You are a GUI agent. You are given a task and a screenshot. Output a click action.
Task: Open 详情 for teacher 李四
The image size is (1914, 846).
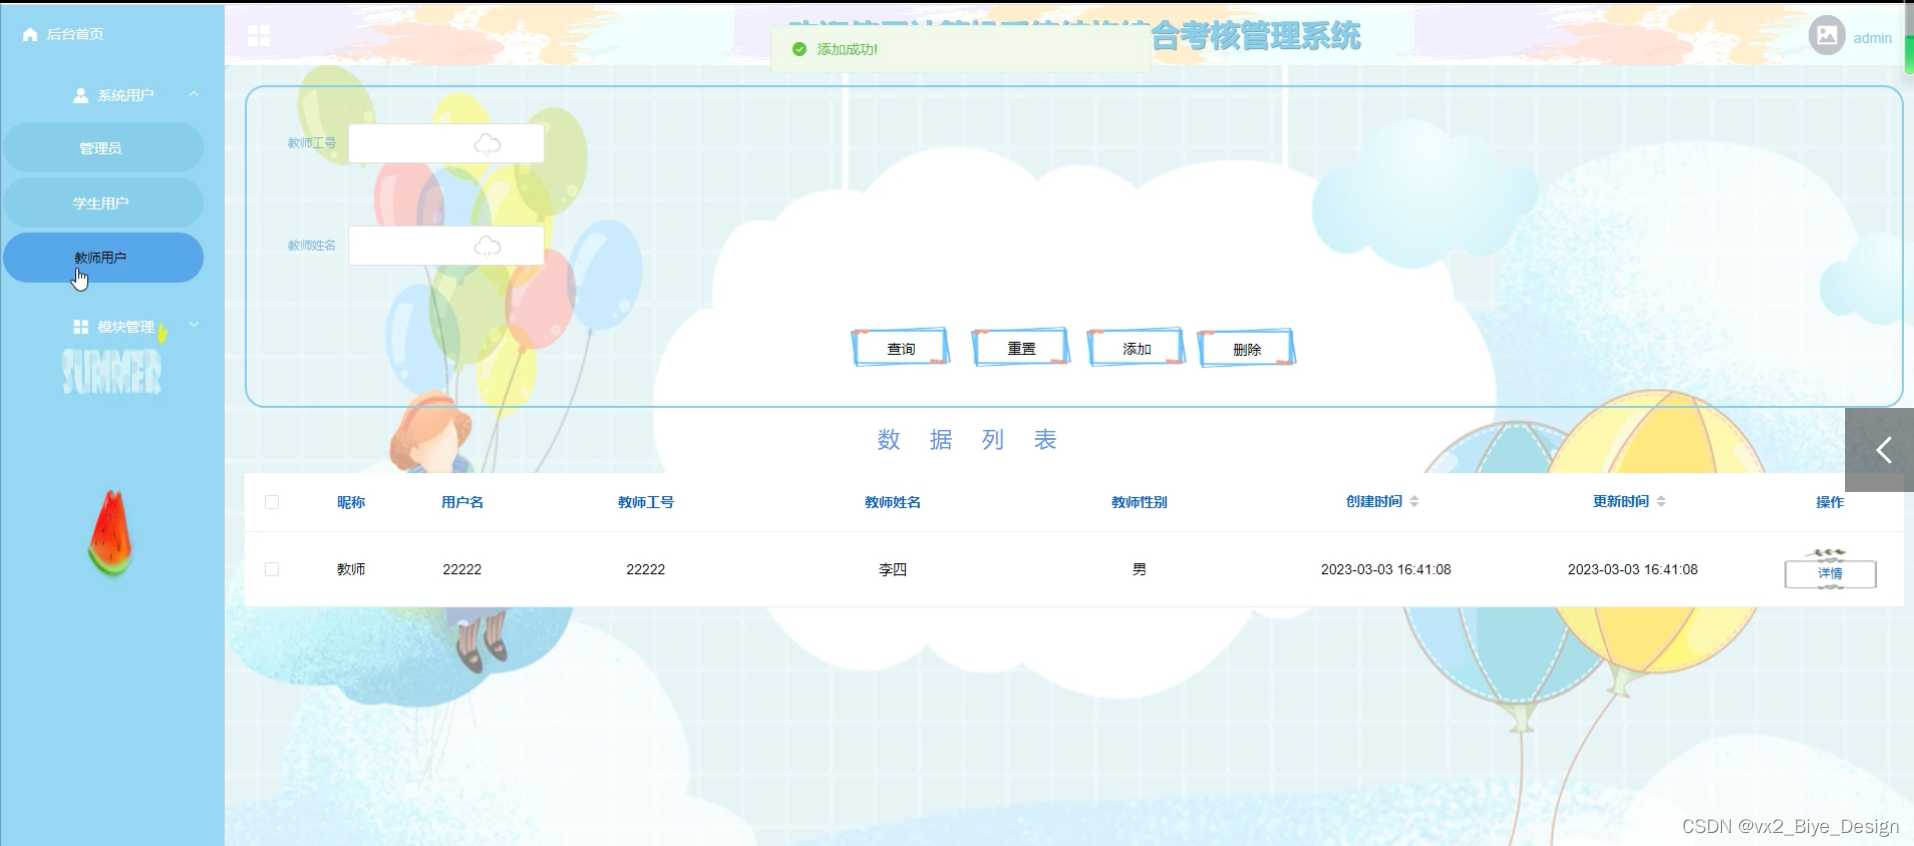coord(1830,573)
